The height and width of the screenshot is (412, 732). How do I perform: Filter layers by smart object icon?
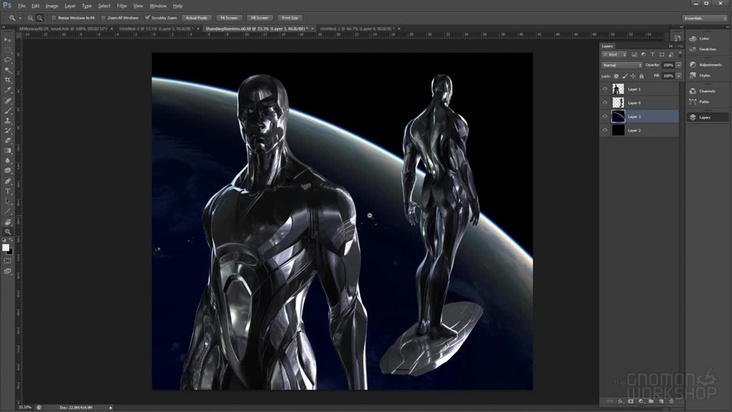coord(671,55)
